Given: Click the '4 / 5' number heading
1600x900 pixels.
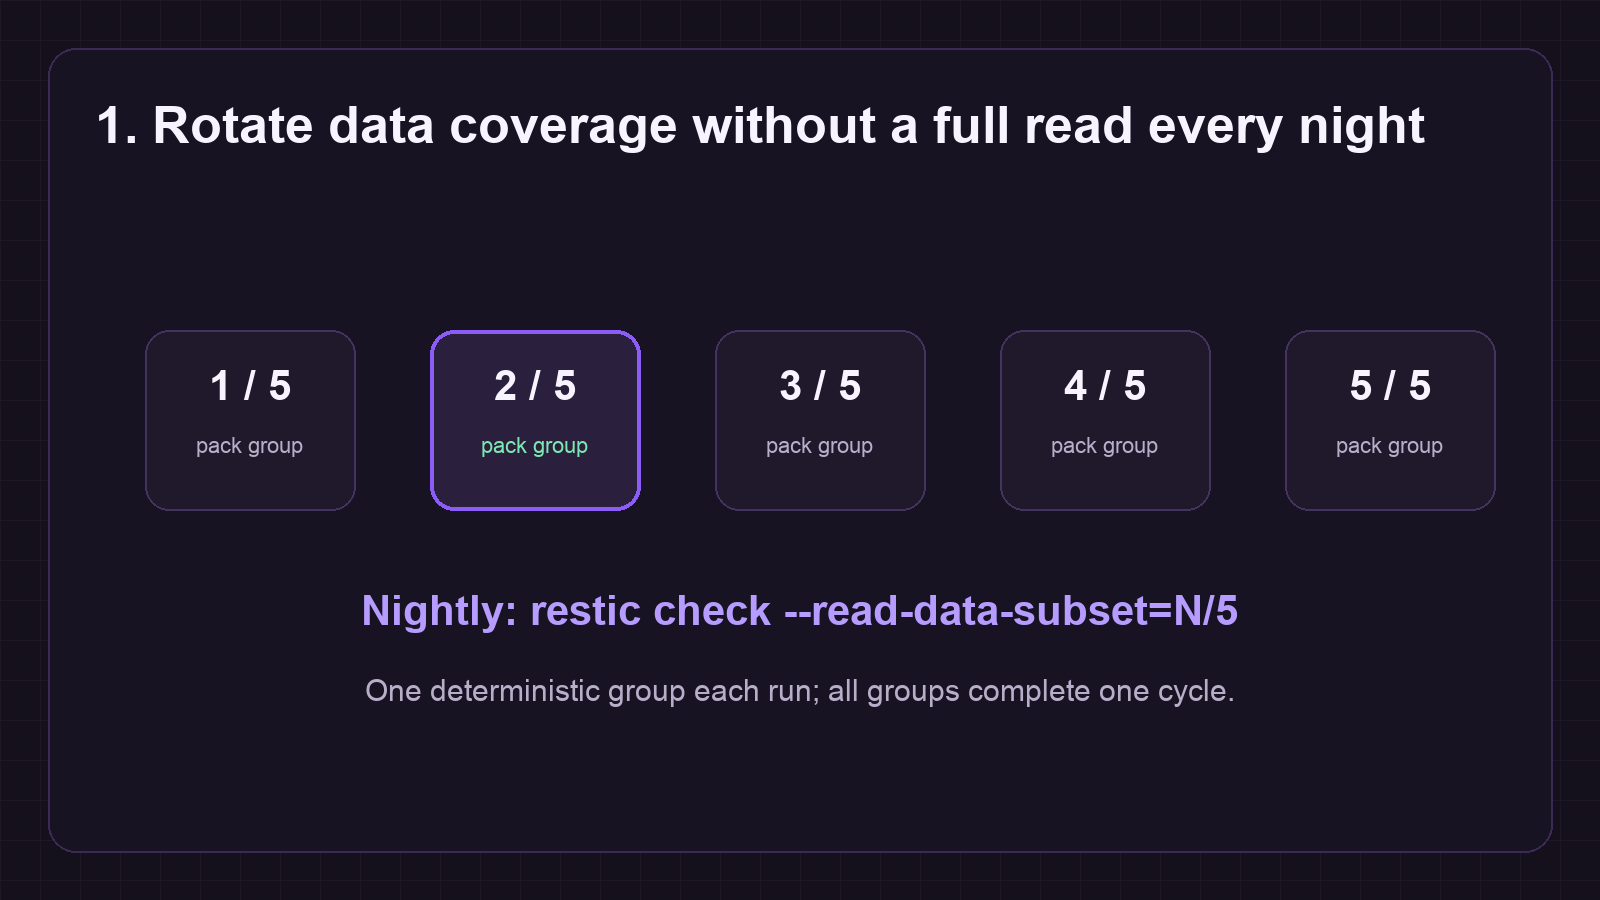Looking at the screenshot, I should 1105,386.
